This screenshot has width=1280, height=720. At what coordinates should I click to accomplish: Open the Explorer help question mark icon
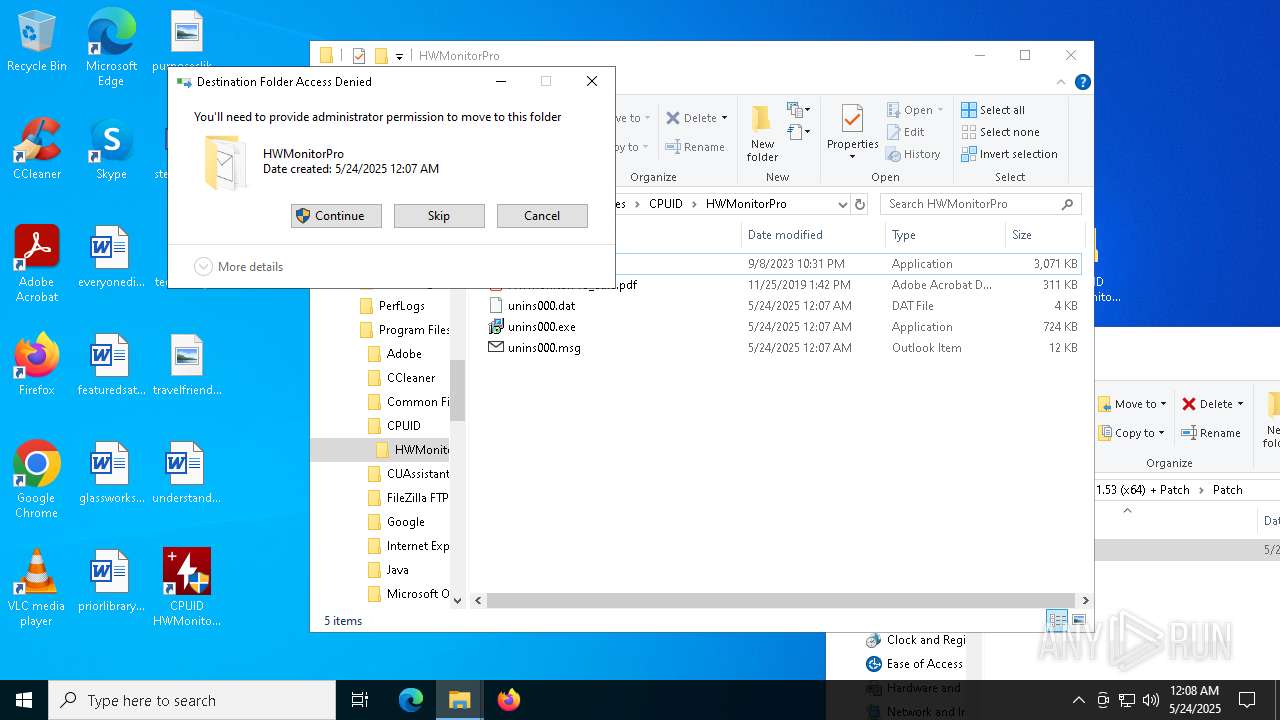click(1081, 82)
